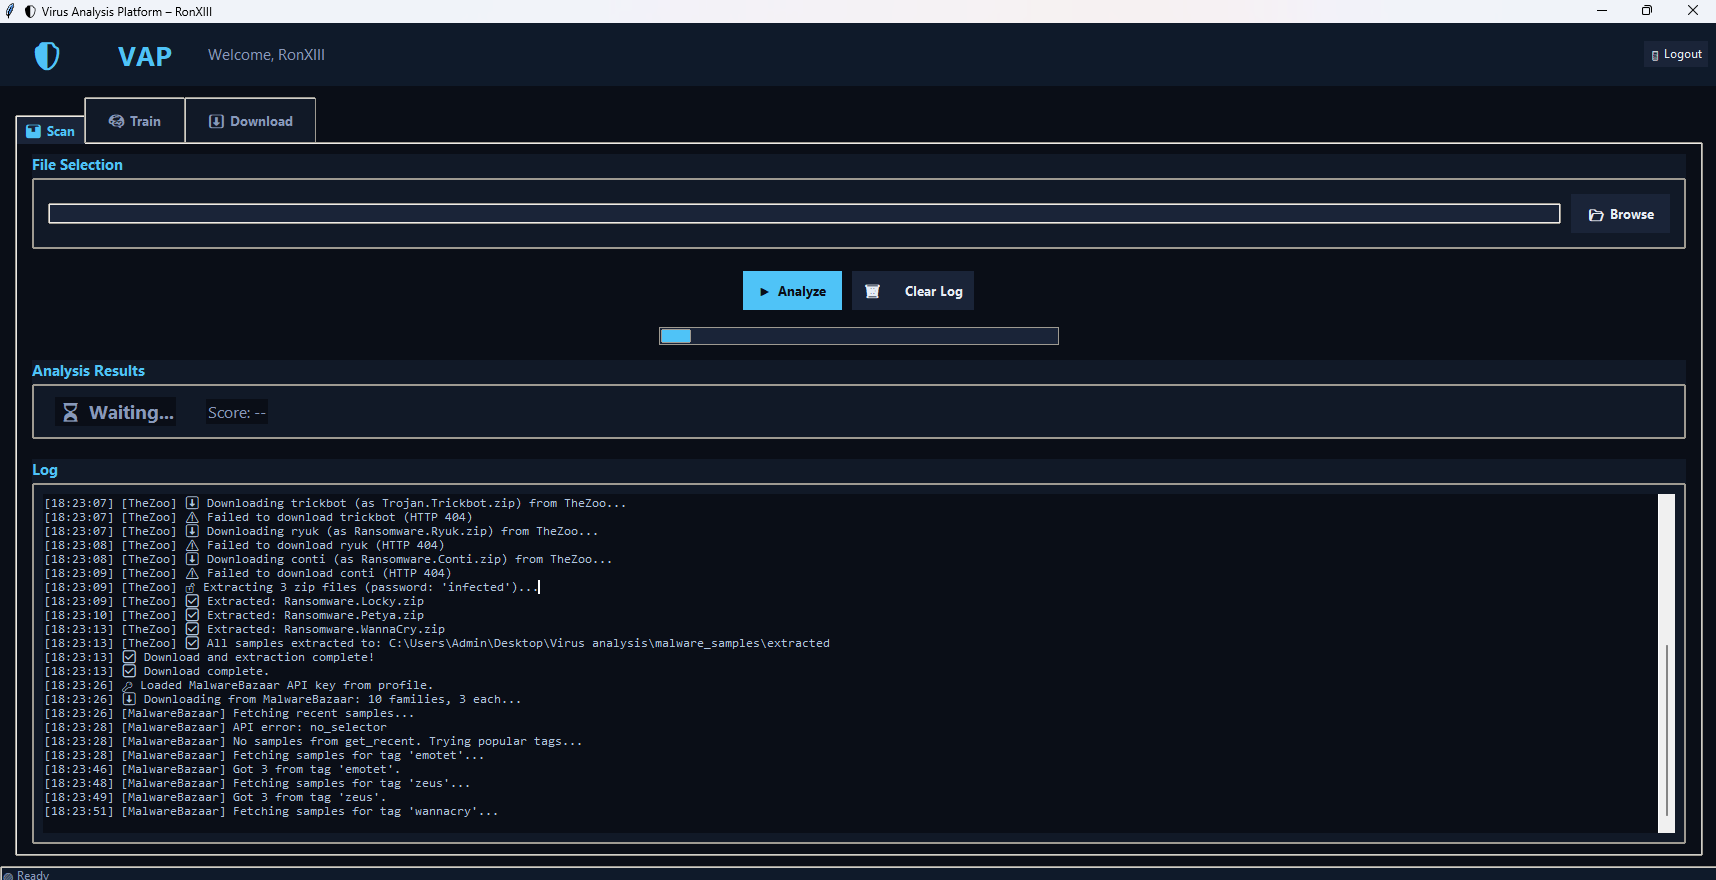
Task: Click check icon beside 'Extracted: Ransomware.WannaCry.zip'
Action: [192, 629]
